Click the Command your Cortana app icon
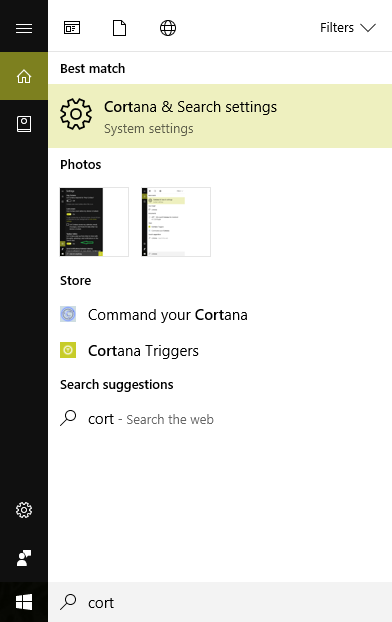The image size is (392, 622). coord(68,314)
